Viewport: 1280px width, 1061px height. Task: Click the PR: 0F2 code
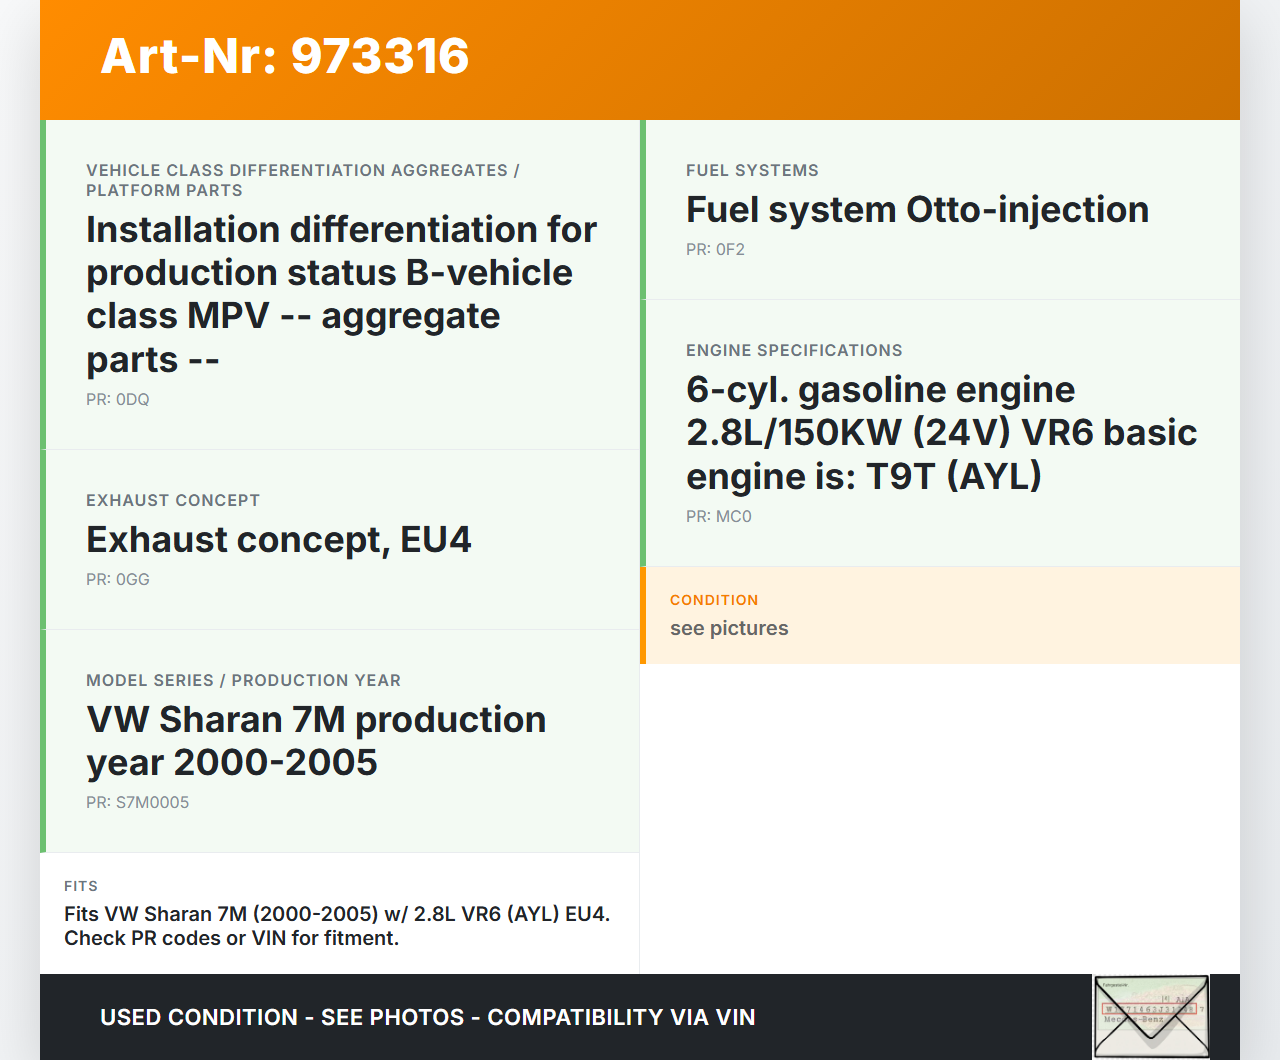coord(715,250)
